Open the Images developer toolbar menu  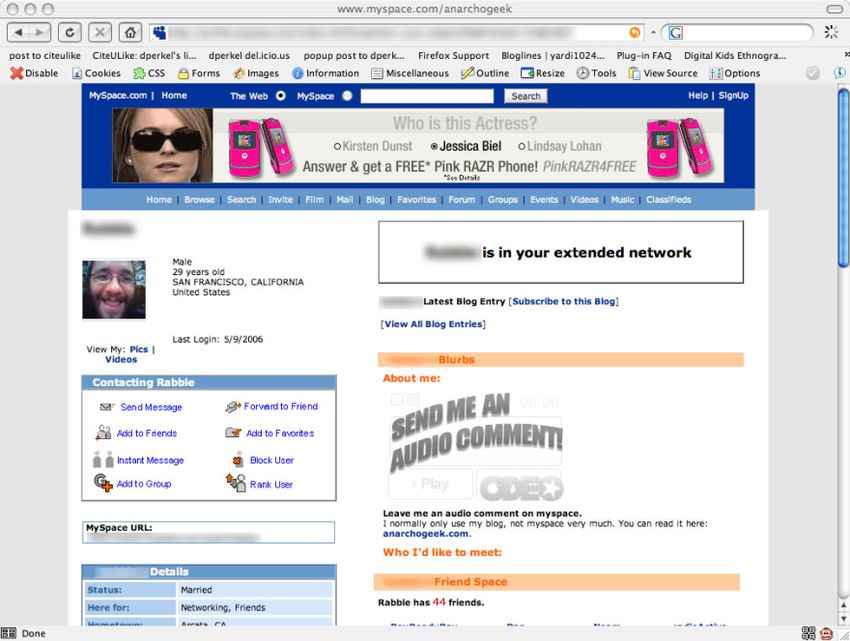point(256,73)
